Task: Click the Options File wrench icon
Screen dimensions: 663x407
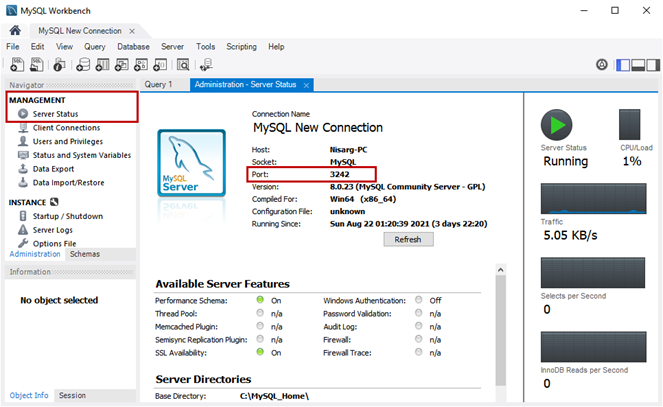Action: point(23,243)
